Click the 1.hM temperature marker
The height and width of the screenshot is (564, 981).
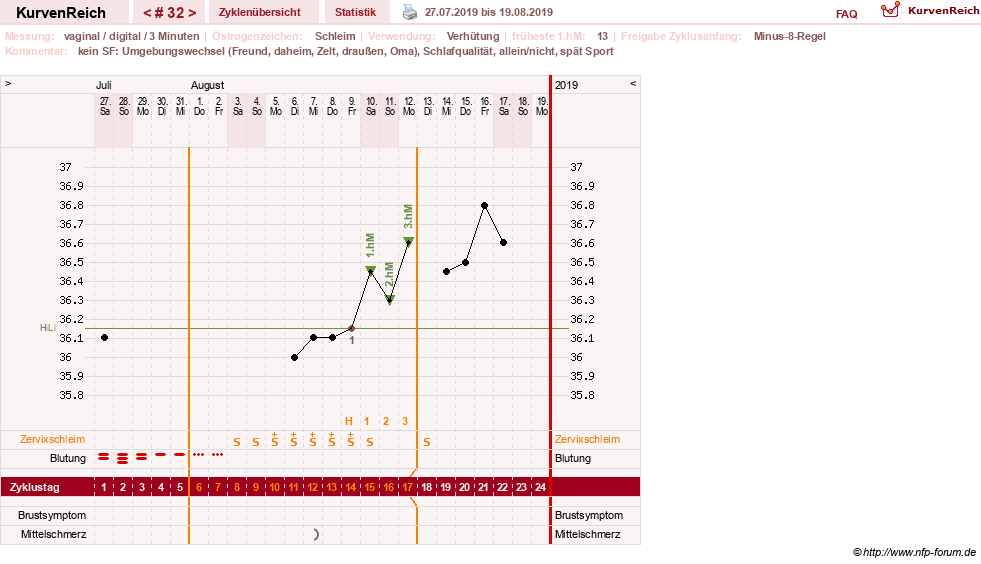370,270
